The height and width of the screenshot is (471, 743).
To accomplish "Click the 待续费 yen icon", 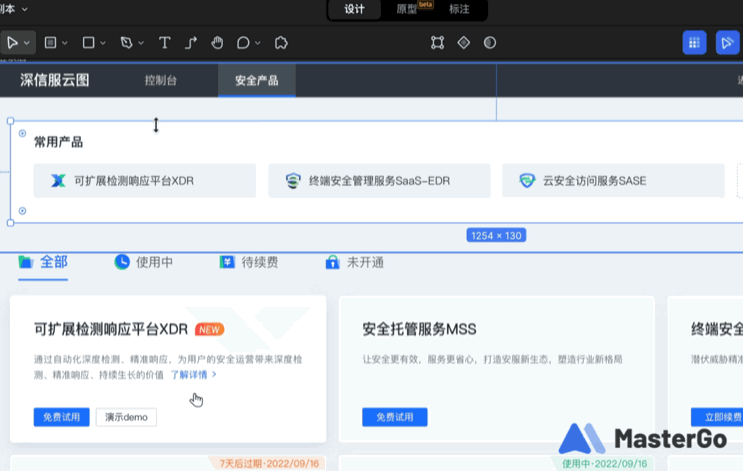I will tap(227, 262).
